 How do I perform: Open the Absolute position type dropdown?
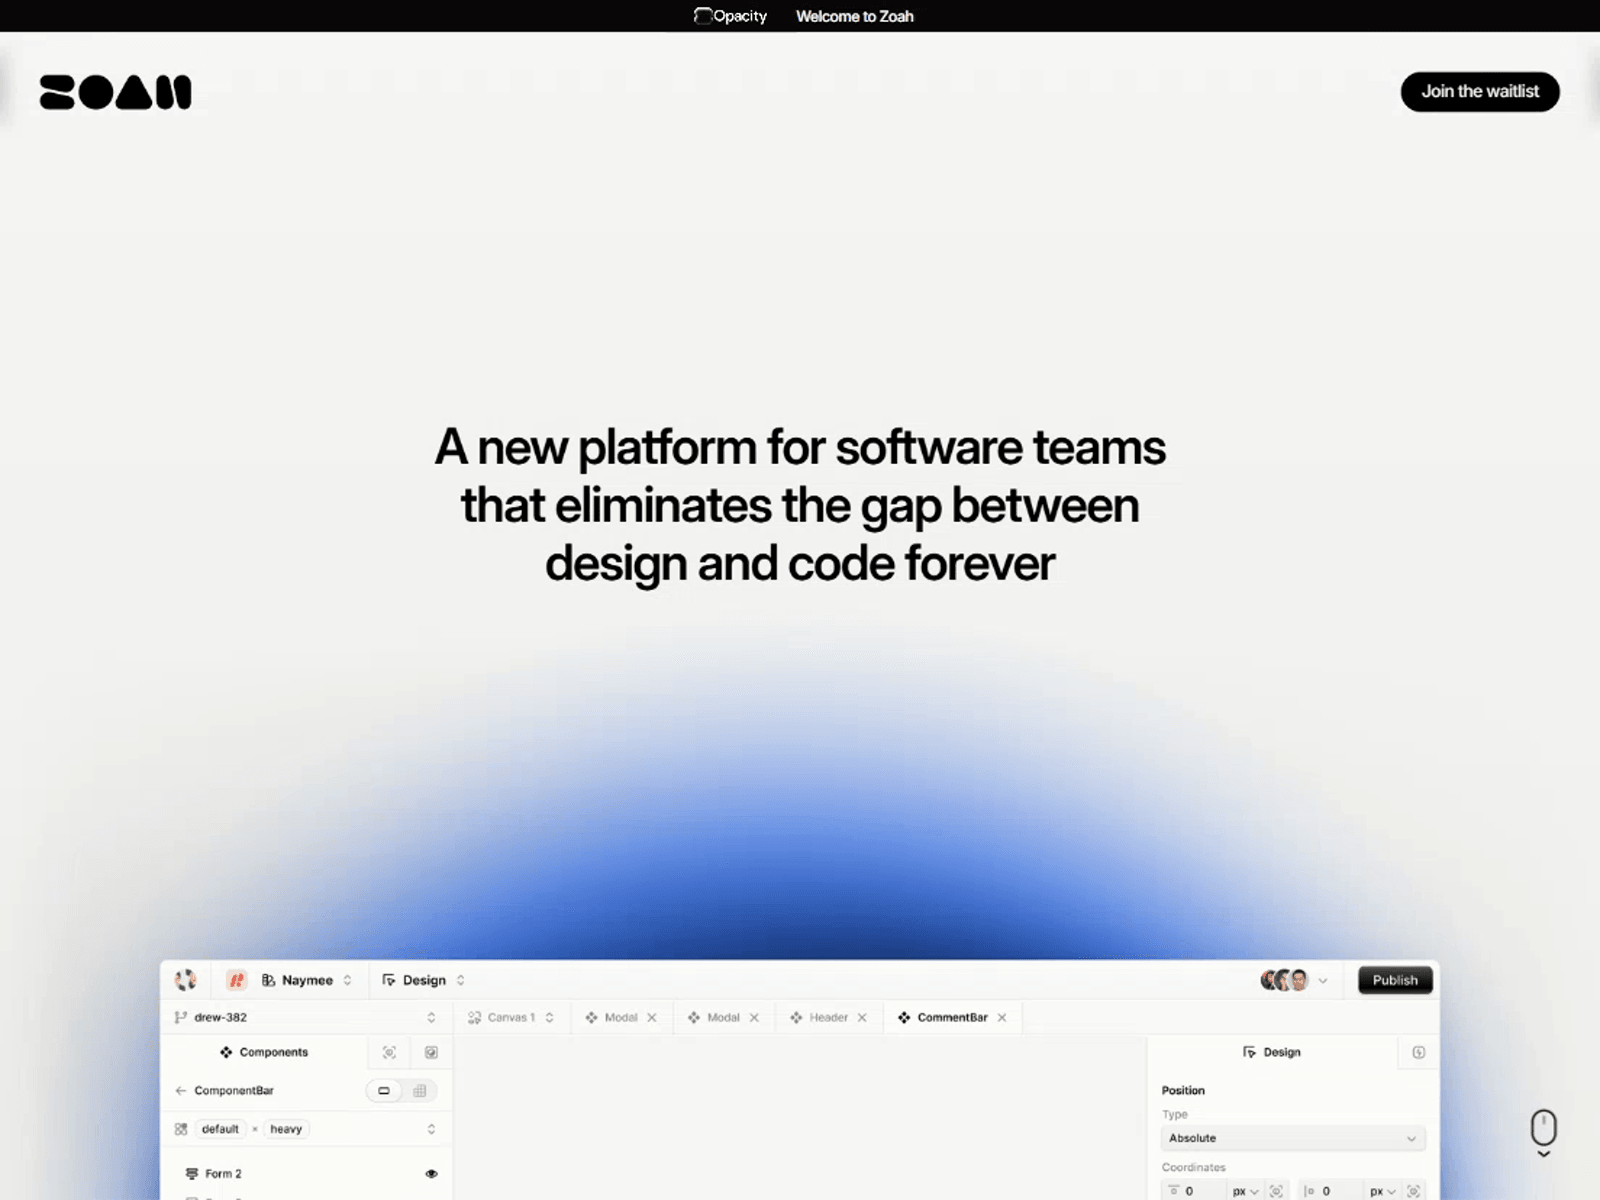[x=1292, y=1138]
